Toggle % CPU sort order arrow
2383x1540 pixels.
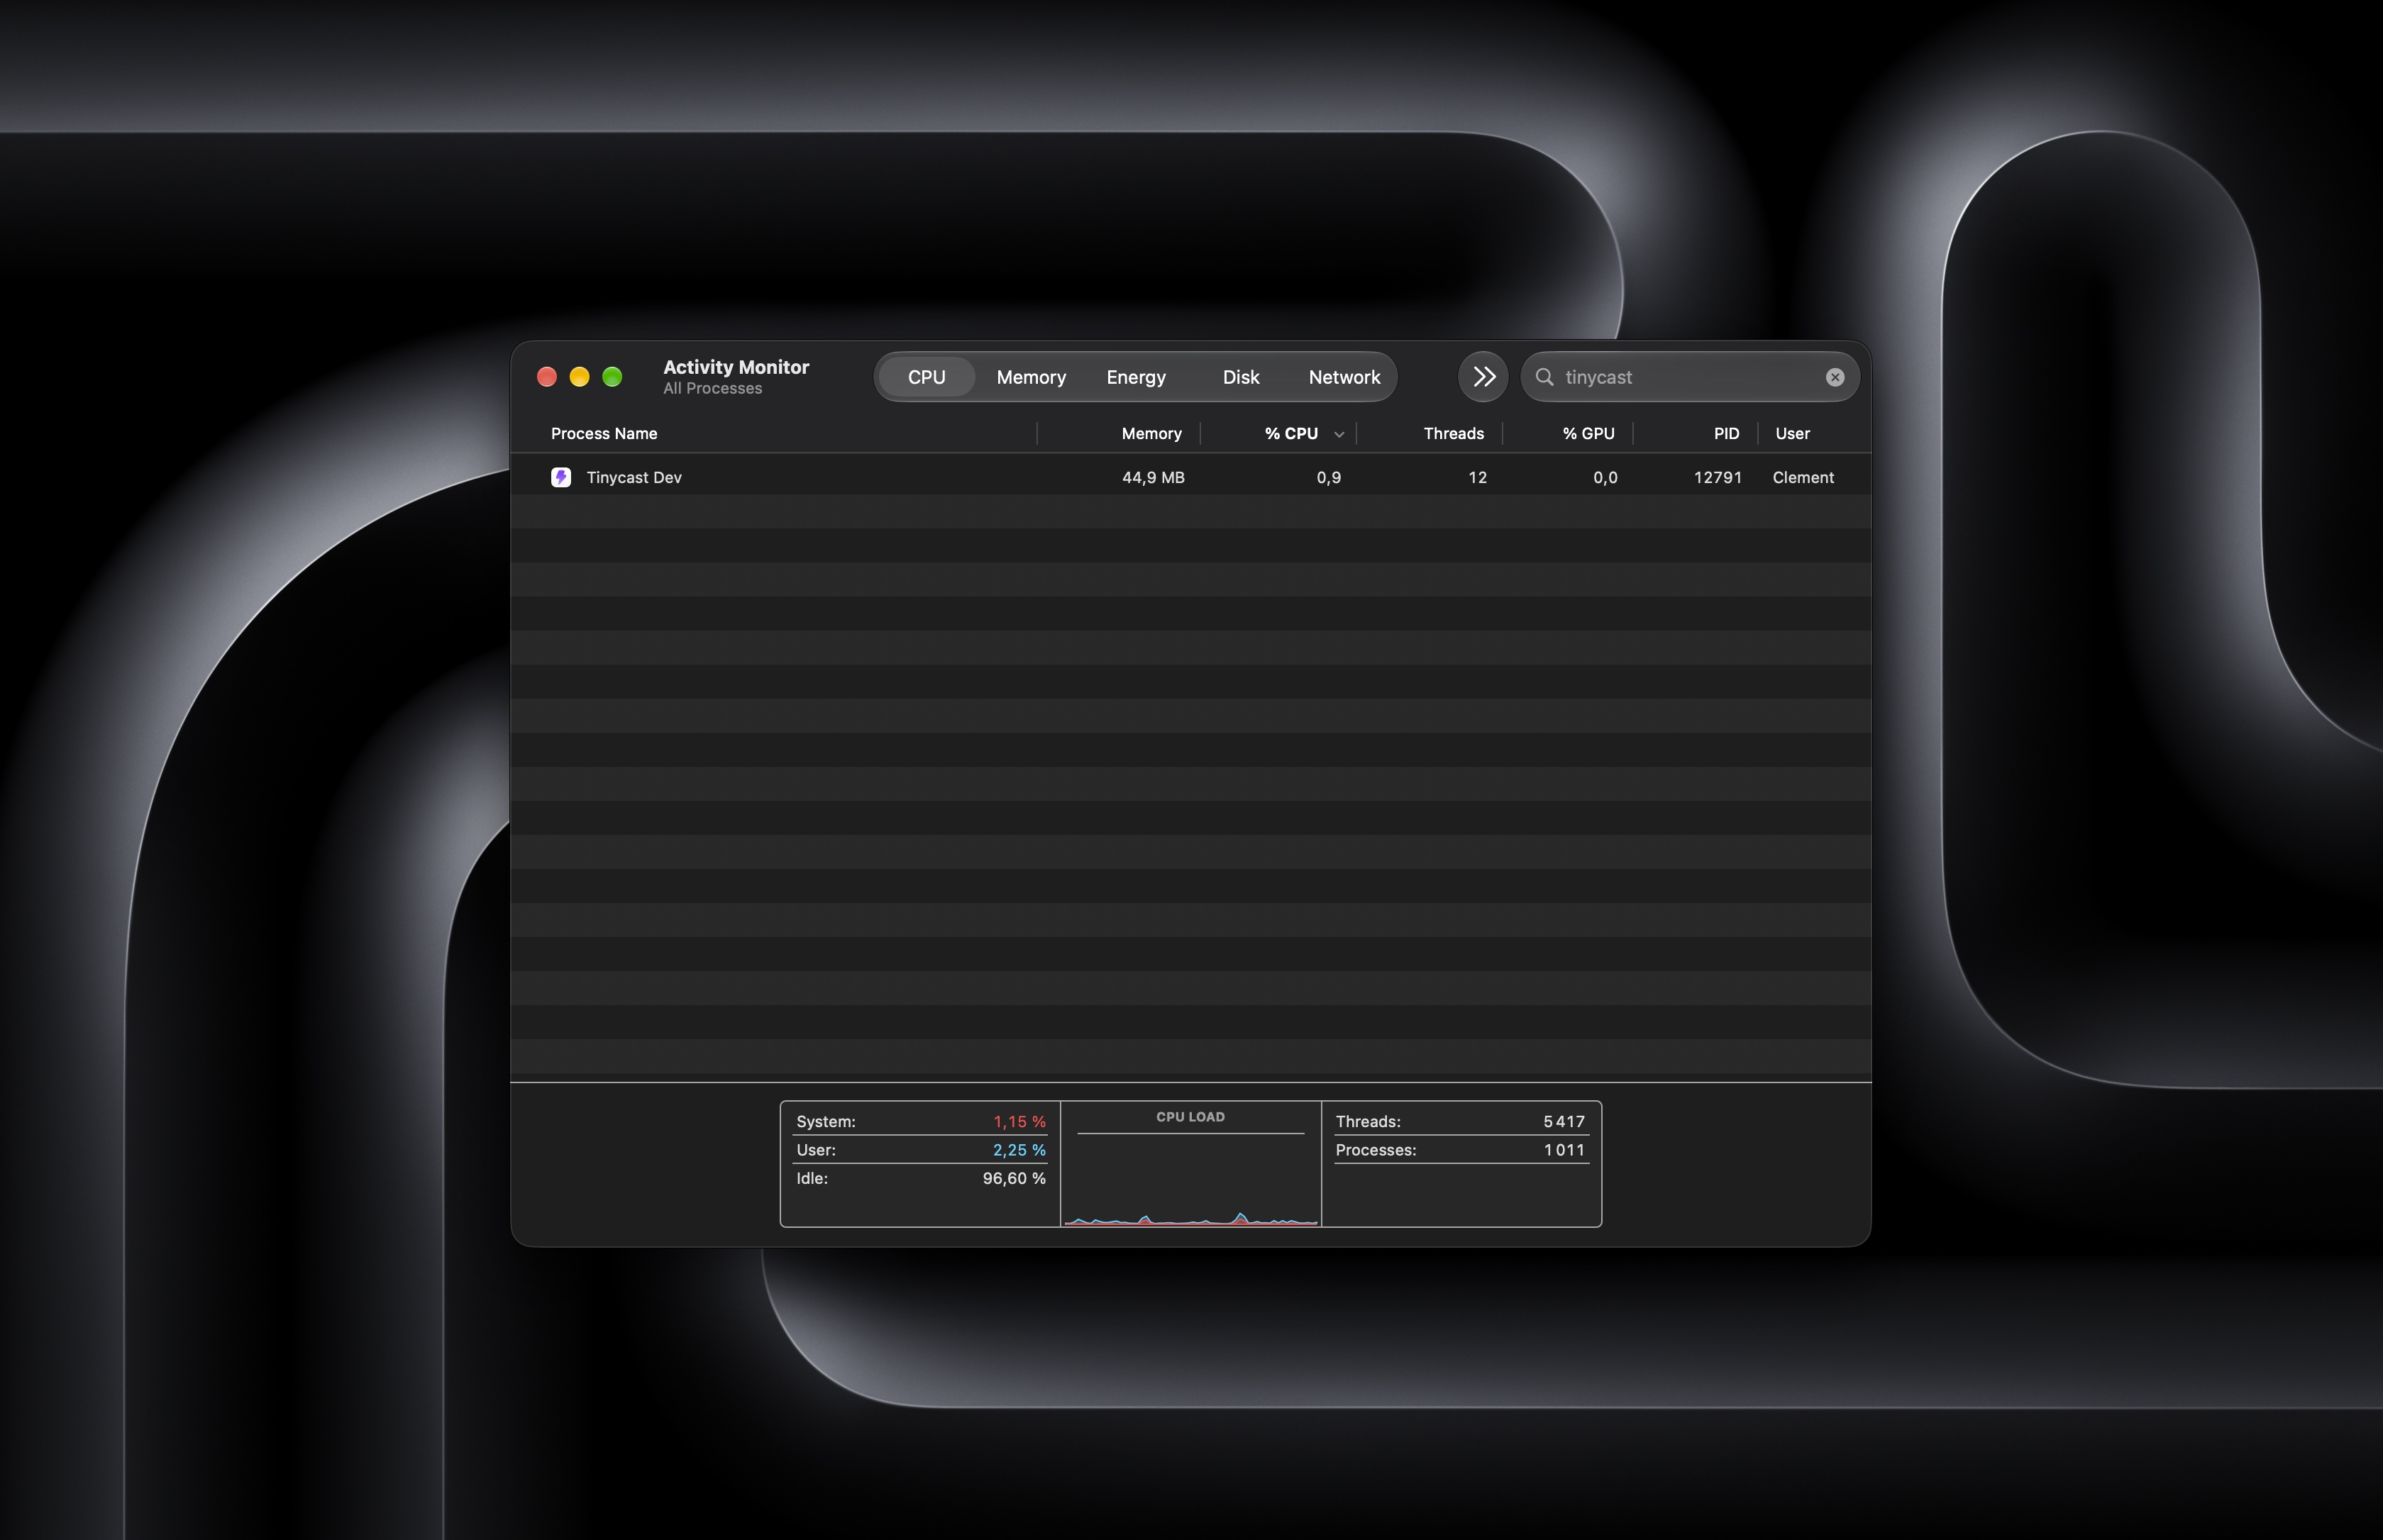pyautogui.click(x=1339, y=434)
